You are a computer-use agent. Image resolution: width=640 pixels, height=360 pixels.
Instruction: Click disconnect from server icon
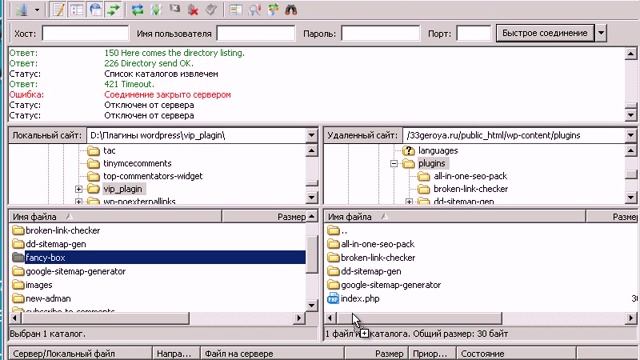click(193, 10)
